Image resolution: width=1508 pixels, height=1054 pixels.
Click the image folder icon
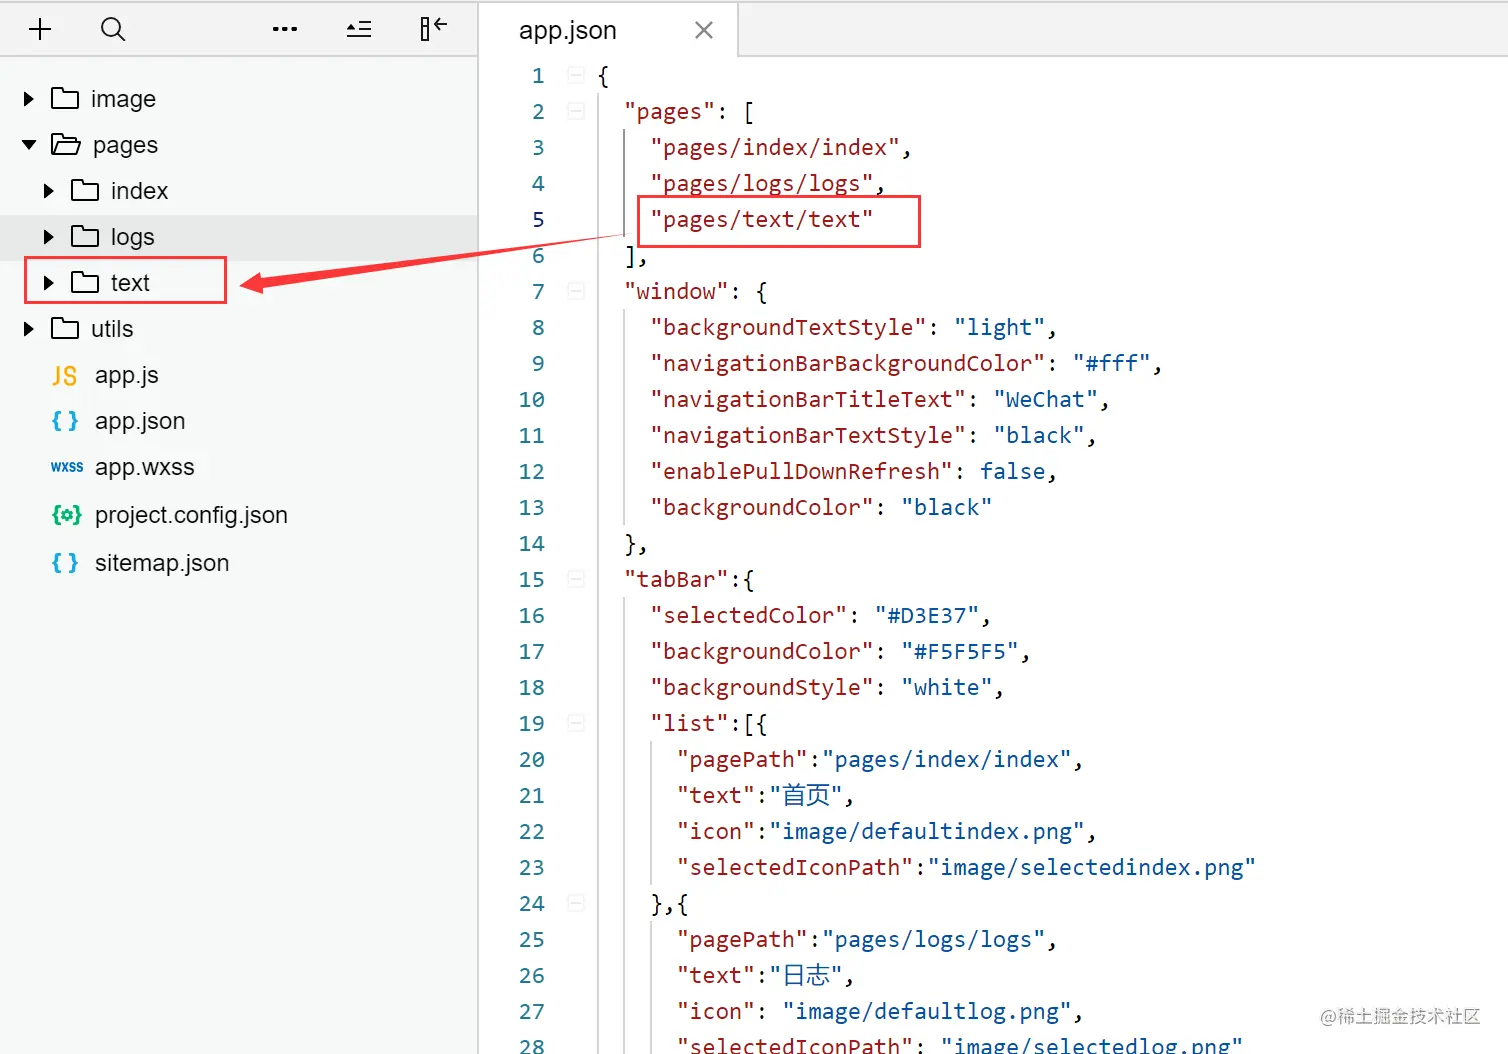[x=65, y=98]
